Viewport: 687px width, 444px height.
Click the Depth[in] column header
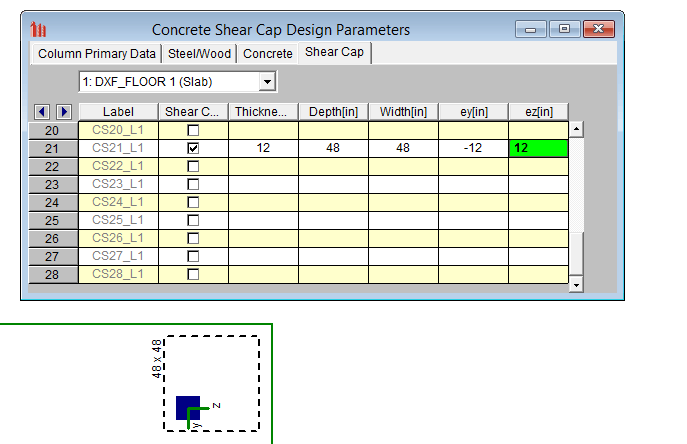[333, 112]
